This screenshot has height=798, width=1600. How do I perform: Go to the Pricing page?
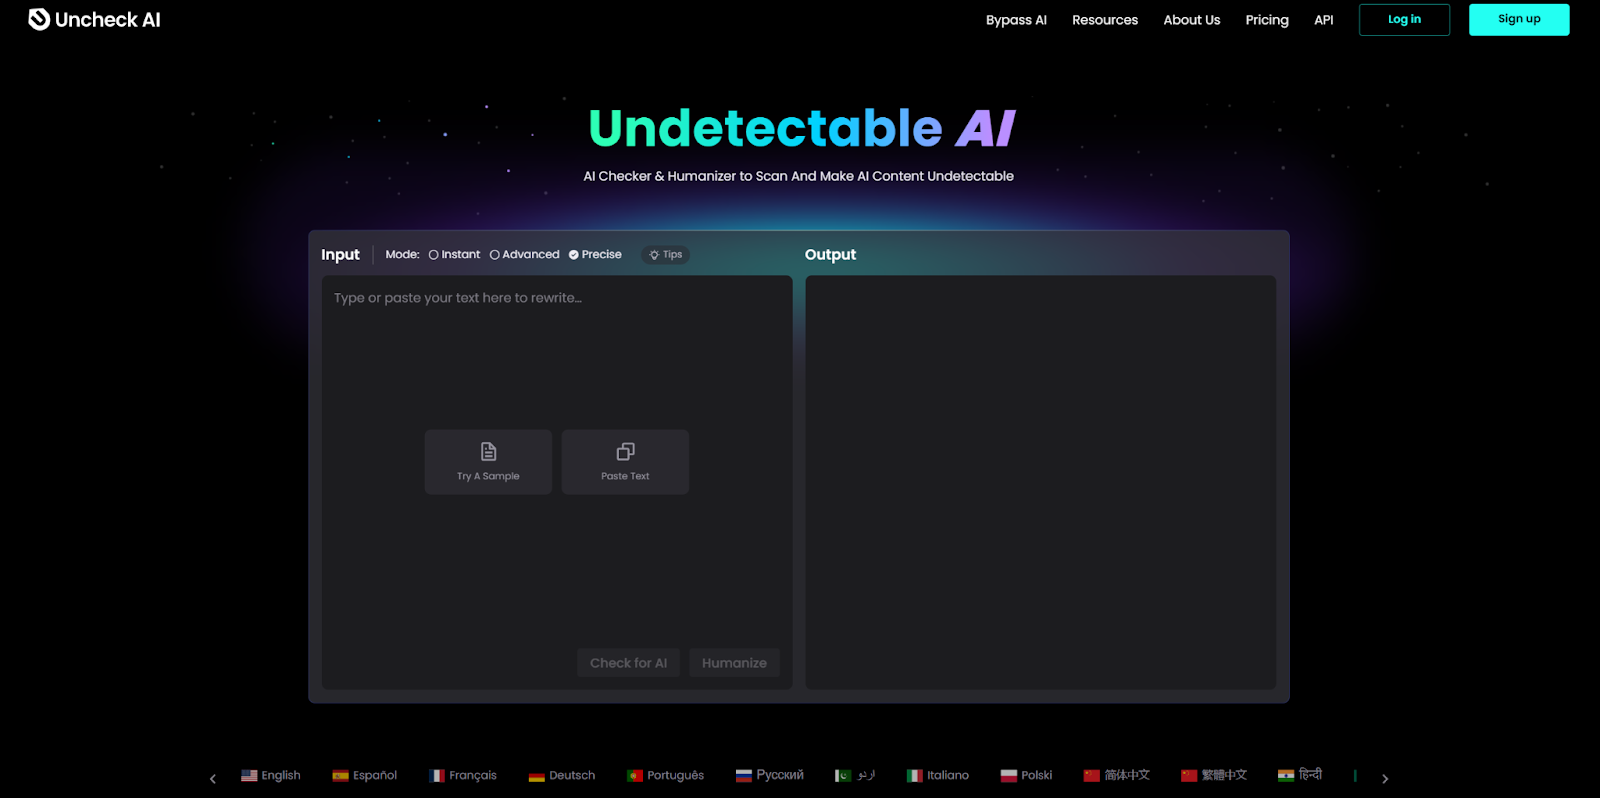[1267, 20]
